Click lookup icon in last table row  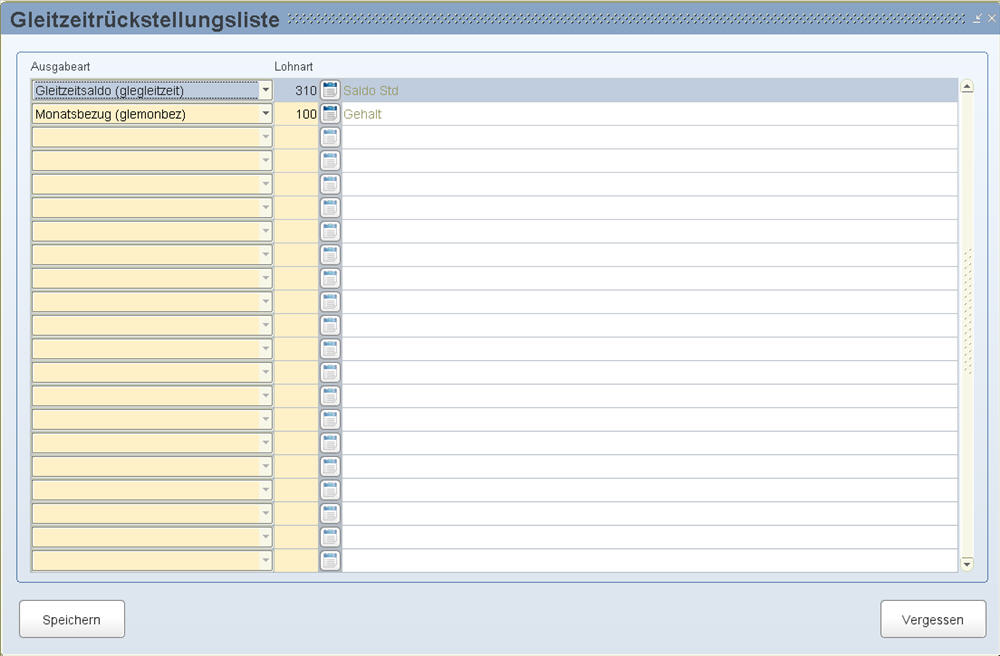pos(330,561)
